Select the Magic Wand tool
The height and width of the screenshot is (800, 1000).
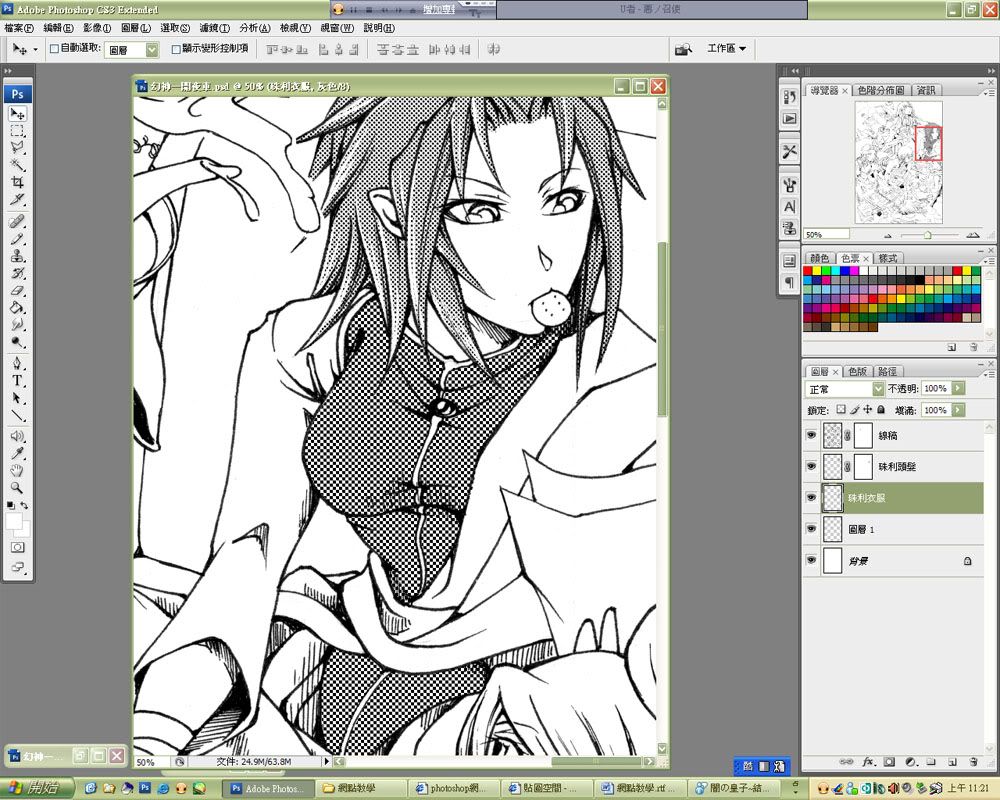[17, 165]
